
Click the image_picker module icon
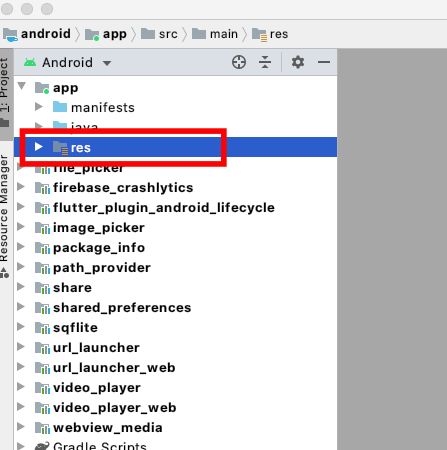[42, 228]
